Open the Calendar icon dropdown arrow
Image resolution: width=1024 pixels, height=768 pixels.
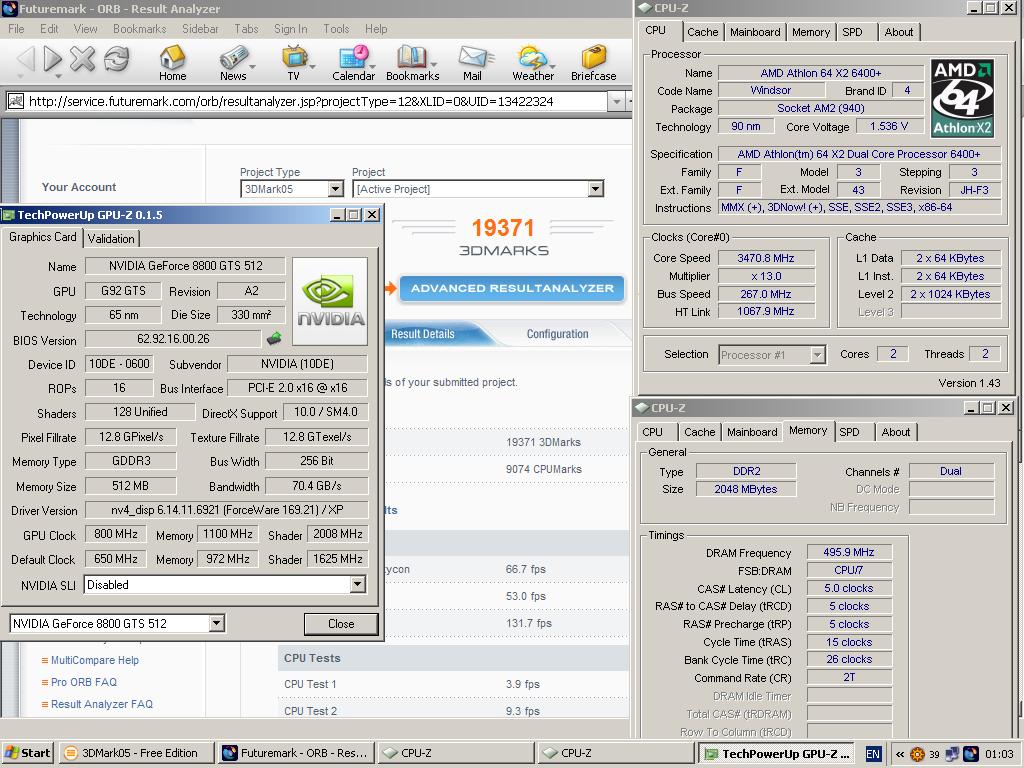point(373,67)
